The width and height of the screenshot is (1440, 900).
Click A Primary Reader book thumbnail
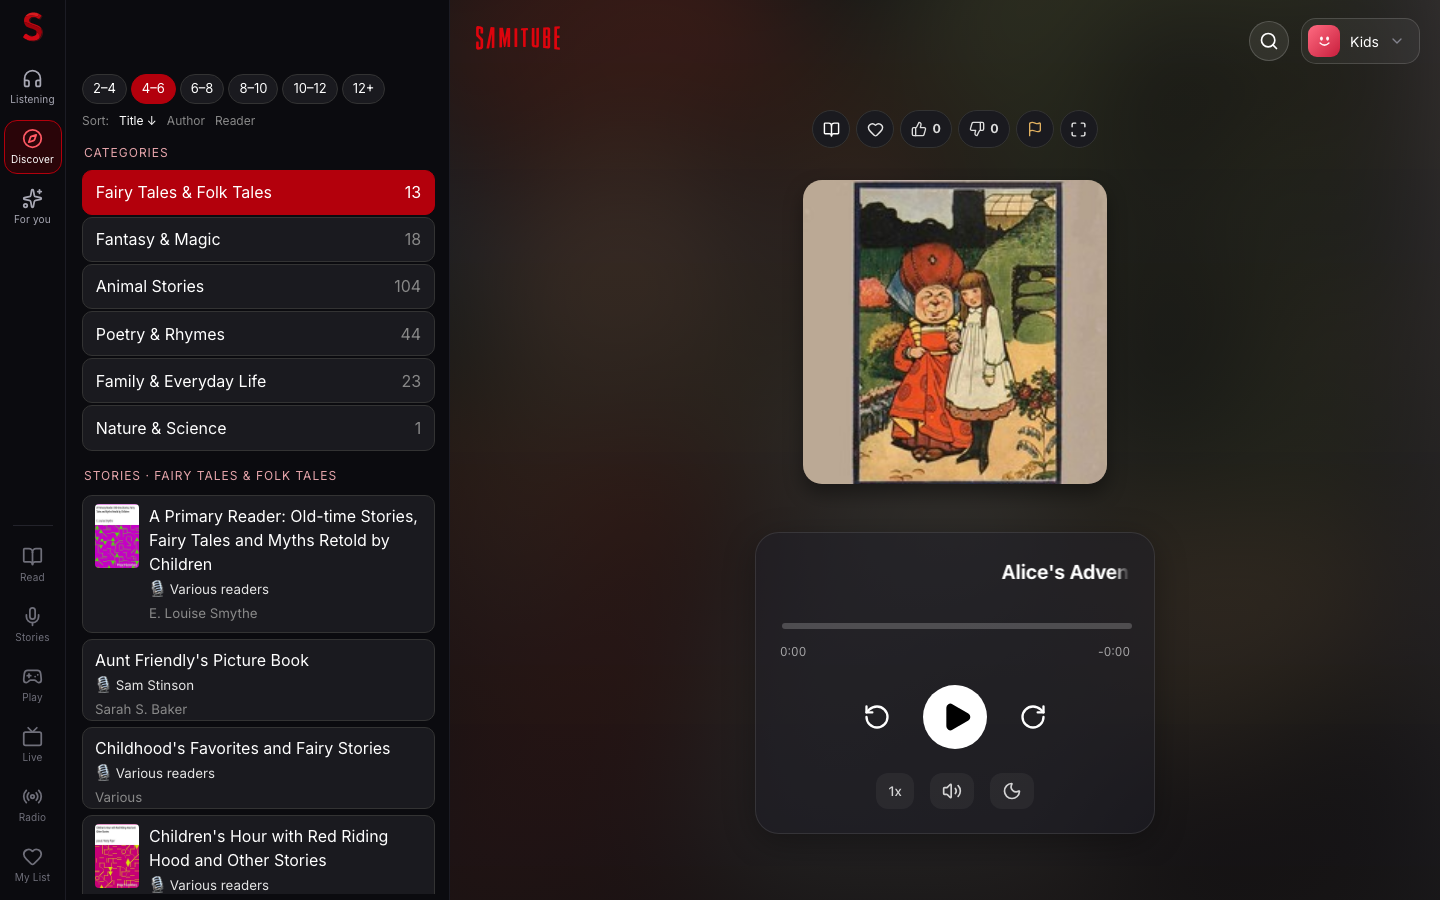tap(117, 536)
